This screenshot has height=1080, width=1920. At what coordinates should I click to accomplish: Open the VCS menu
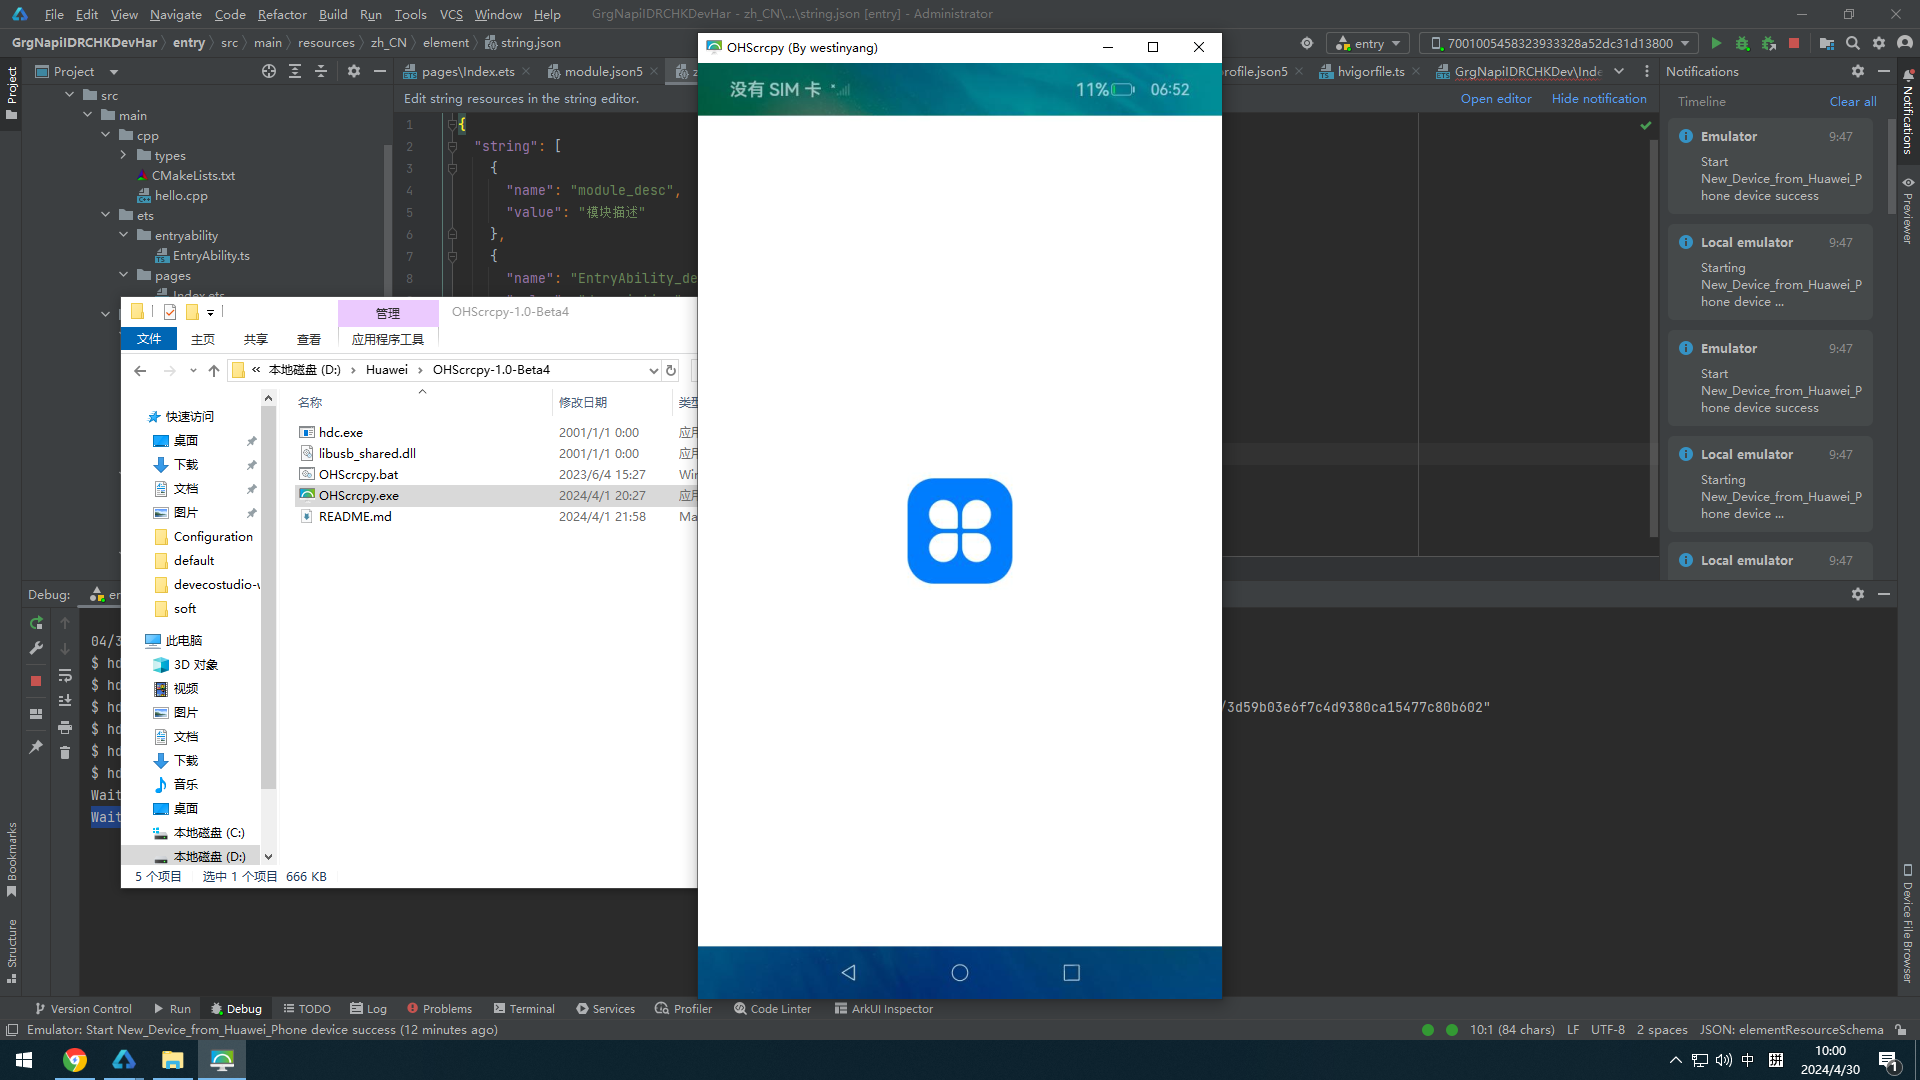coord(451,14)
